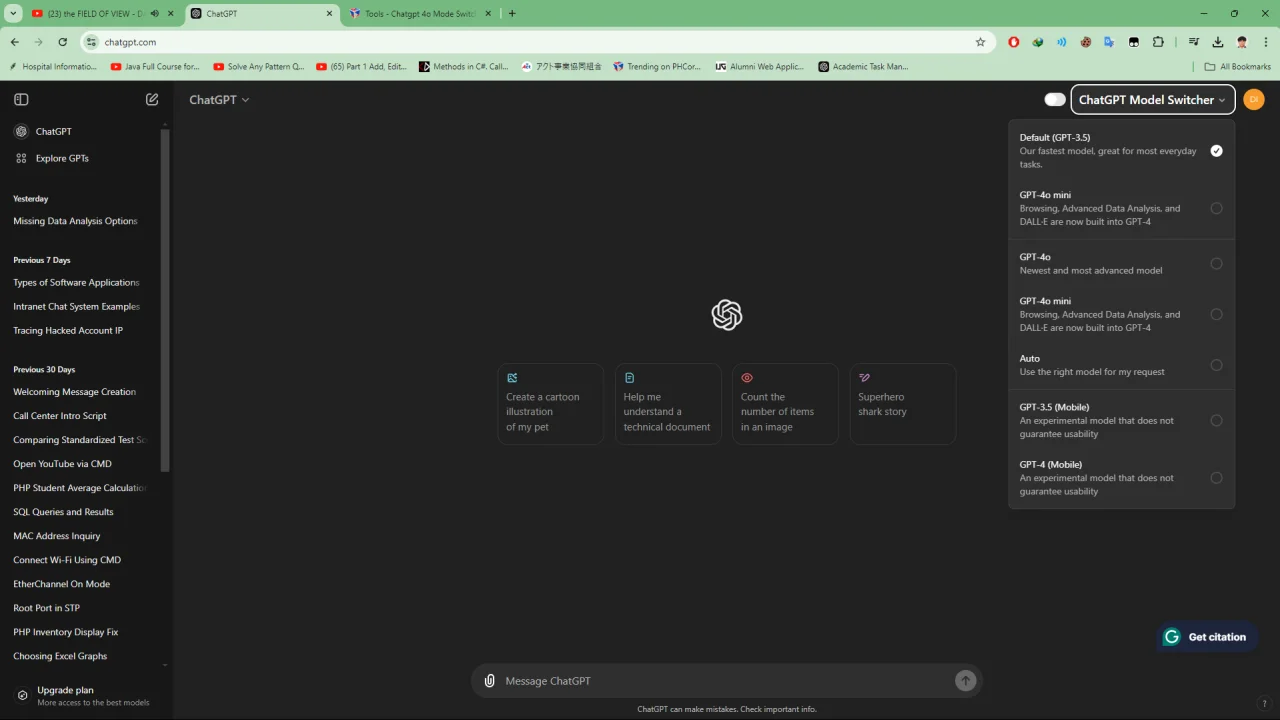Screen dimensions: 1280x720
Task: Open the Extensions puzzle piece icon
Action: click(x=1158, y=42)
